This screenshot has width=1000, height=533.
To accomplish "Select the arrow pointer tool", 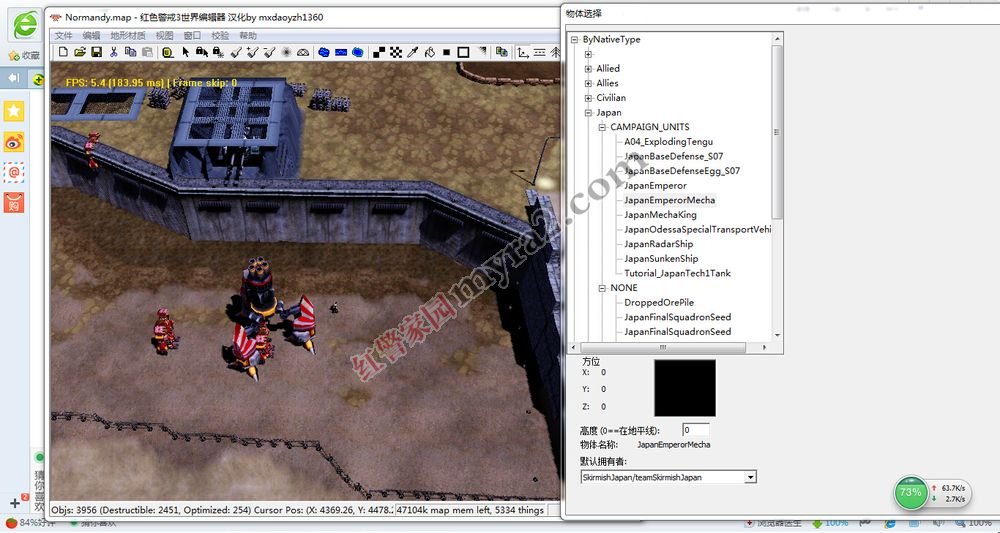I will point(186,52).
